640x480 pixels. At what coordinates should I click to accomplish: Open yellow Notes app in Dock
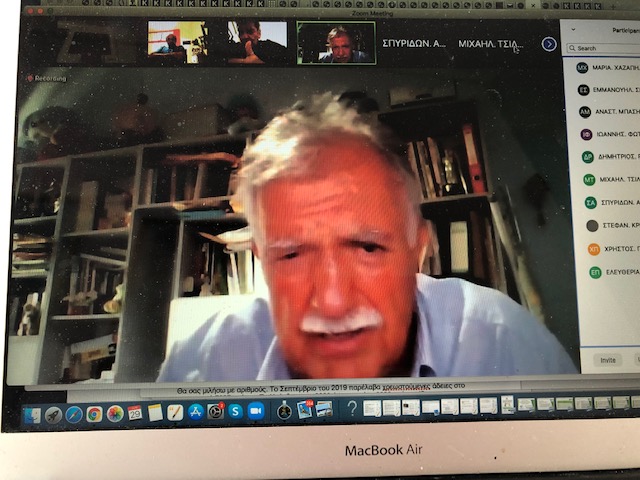pyautogui.click(x=155, y=413)
